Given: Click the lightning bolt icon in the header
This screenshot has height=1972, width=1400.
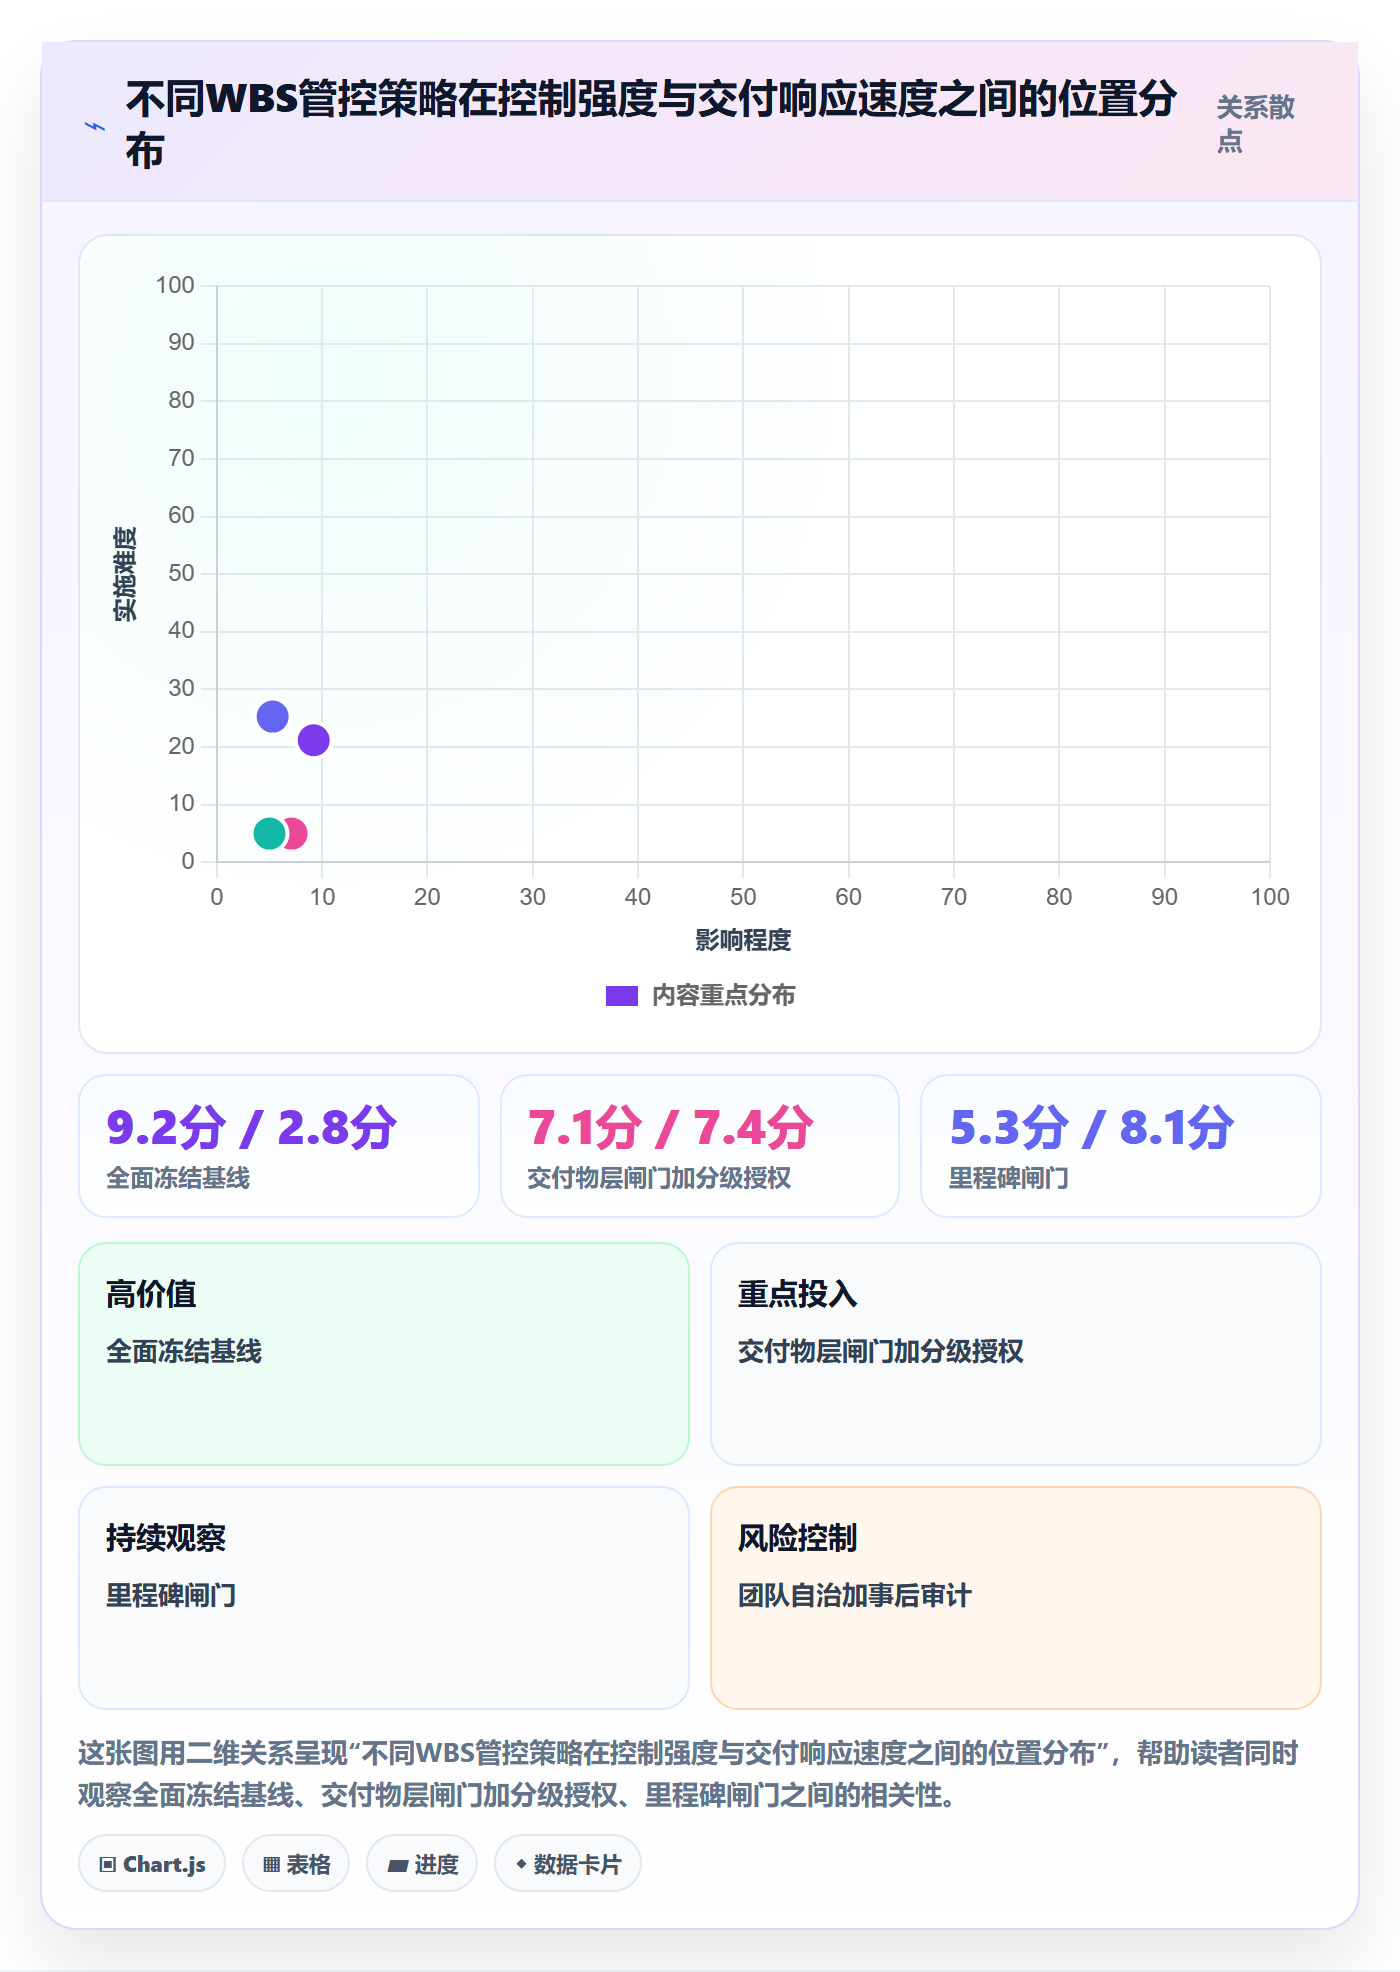Looking at the screenshot, I should coord(95,127).
